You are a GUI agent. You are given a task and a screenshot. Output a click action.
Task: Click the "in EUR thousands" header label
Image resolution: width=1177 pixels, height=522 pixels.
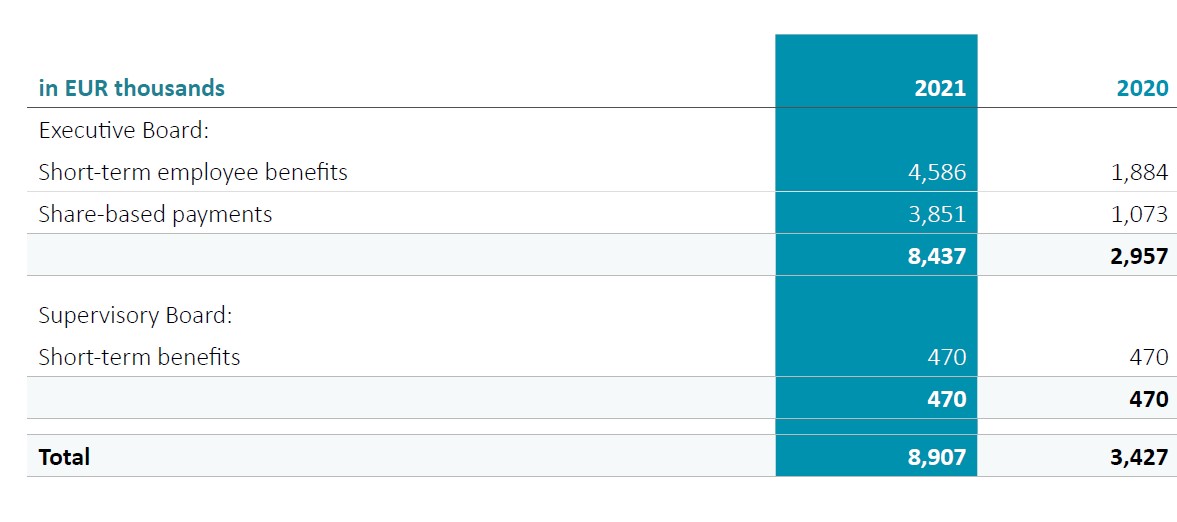click(131, 88)
